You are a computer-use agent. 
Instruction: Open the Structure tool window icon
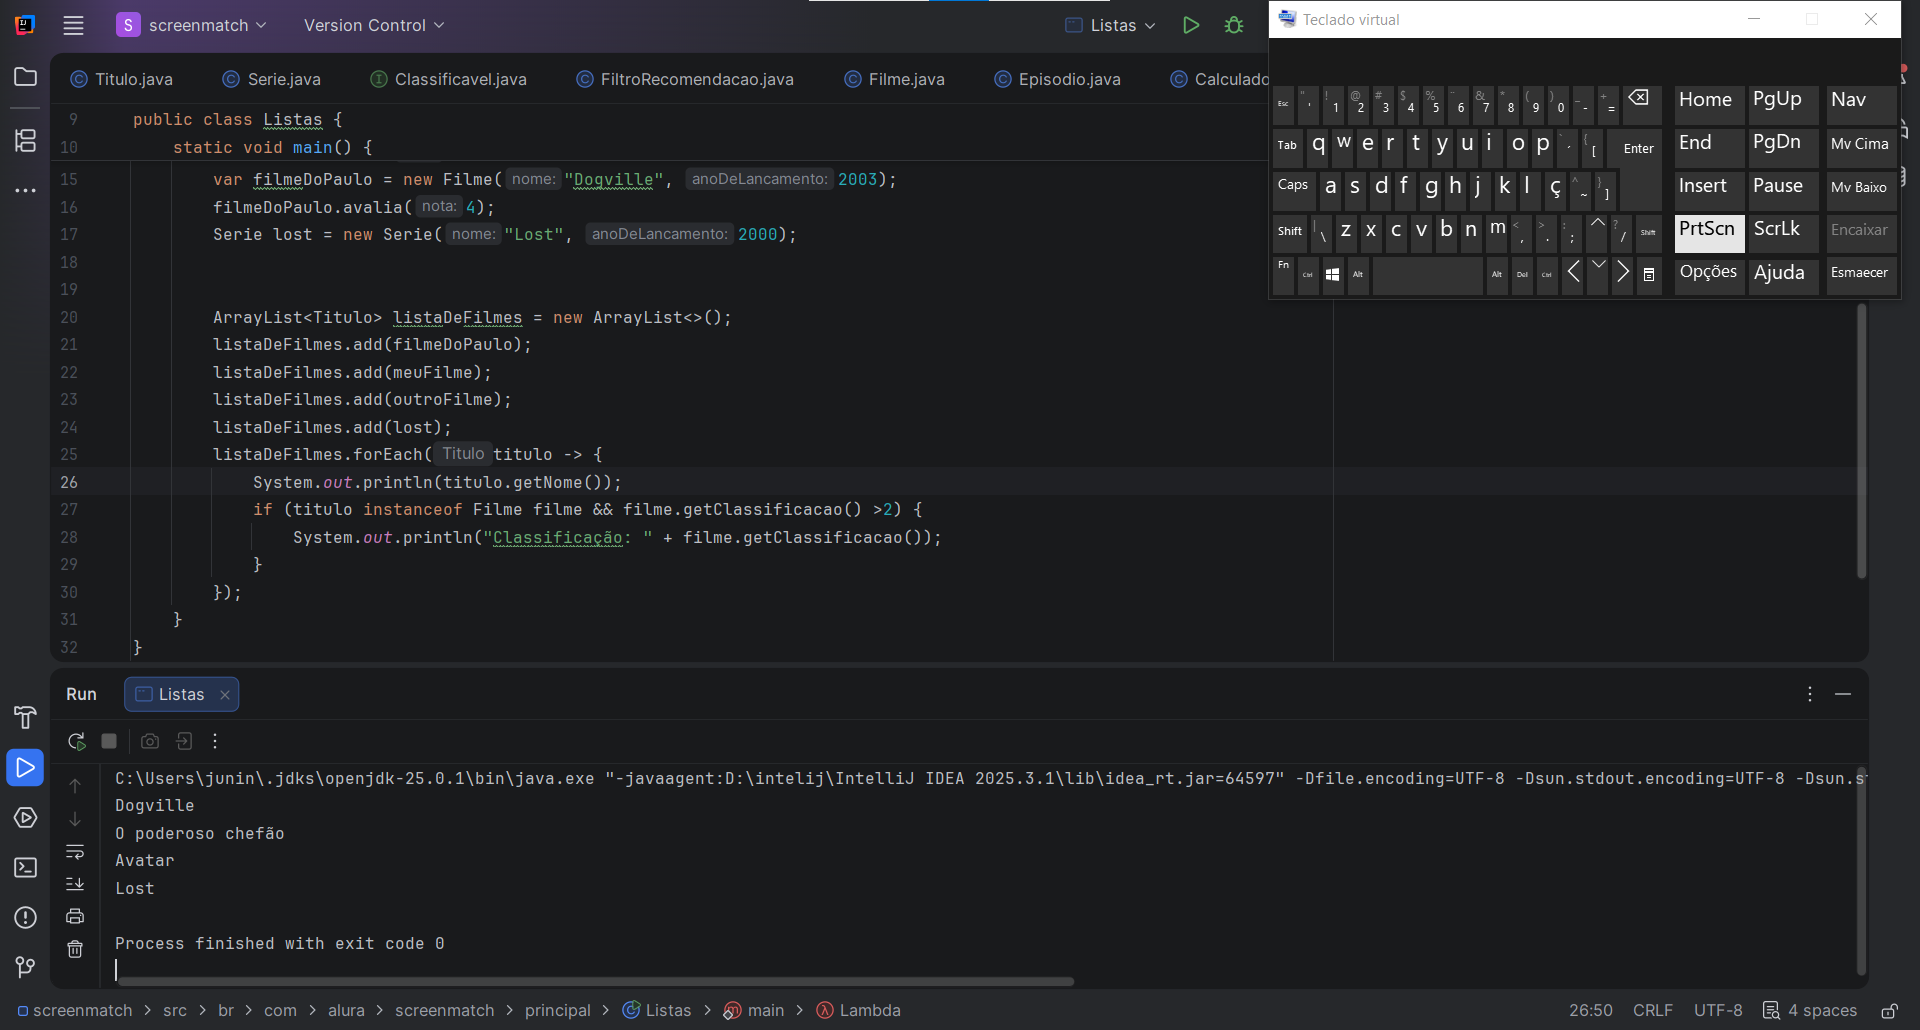(25, 140)
